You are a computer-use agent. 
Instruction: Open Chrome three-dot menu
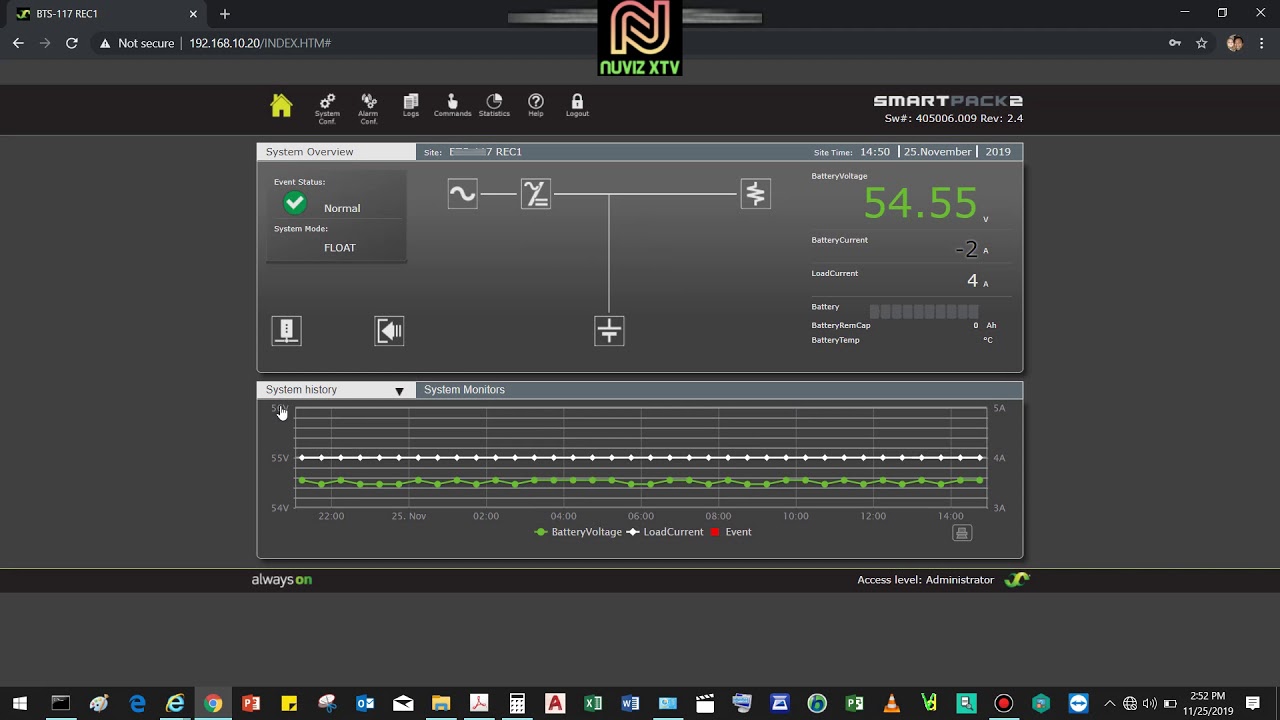click(x=1262, y=43)
